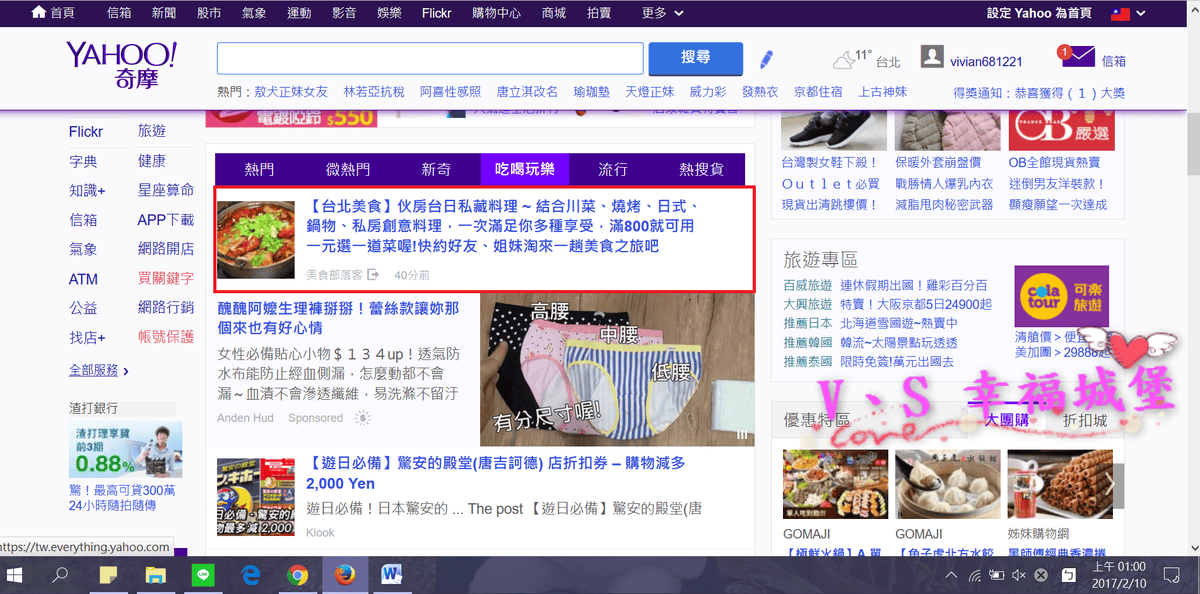This screenshot has height=594, width=1200.
Task: Switch to the 折扣城 deals tab
Action: coord(1085,421)
